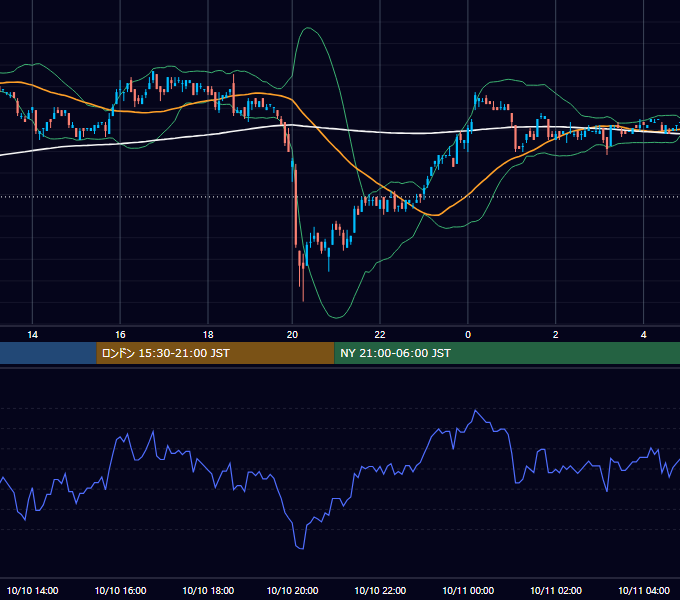Screen dimensions: 680x600
Task: Click the oscillator's highest peak after 00:00
Action: click(475, 411)
